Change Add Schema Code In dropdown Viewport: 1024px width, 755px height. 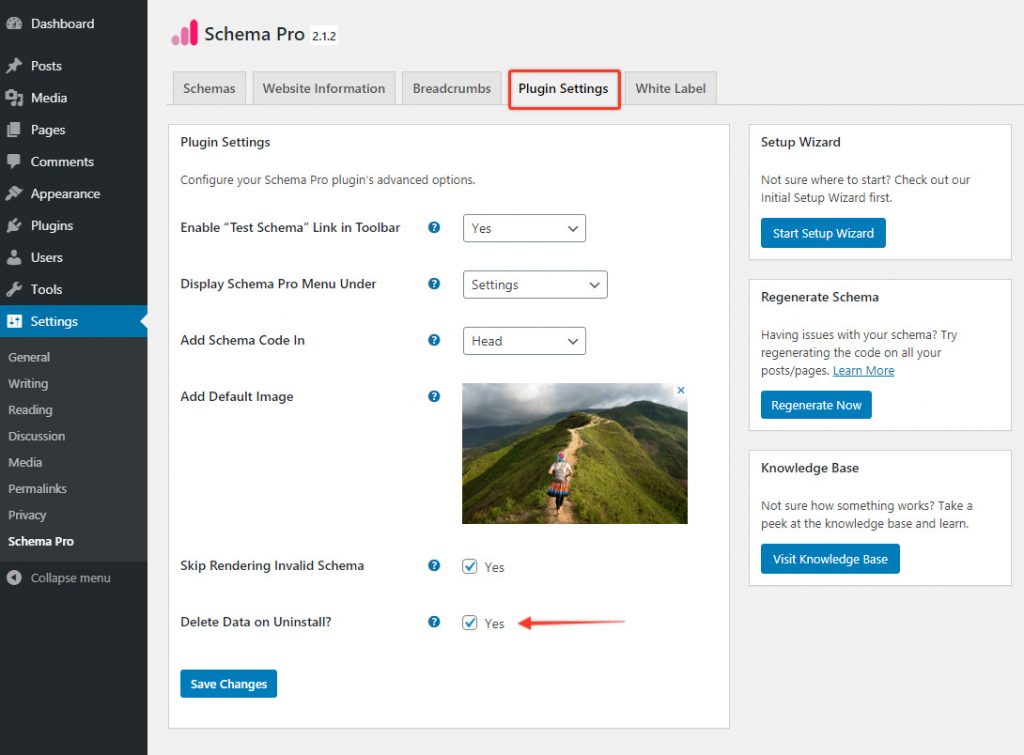[524, 340]
